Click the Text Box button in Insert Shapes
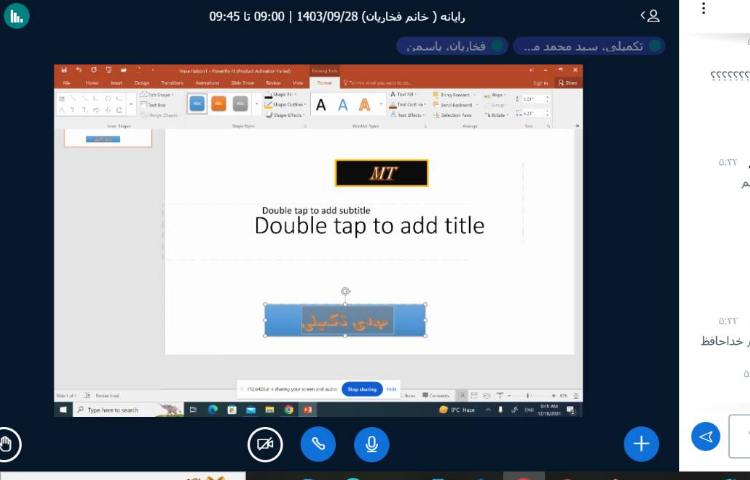Screen dimensions: 750x480 [x=154, y=105]
